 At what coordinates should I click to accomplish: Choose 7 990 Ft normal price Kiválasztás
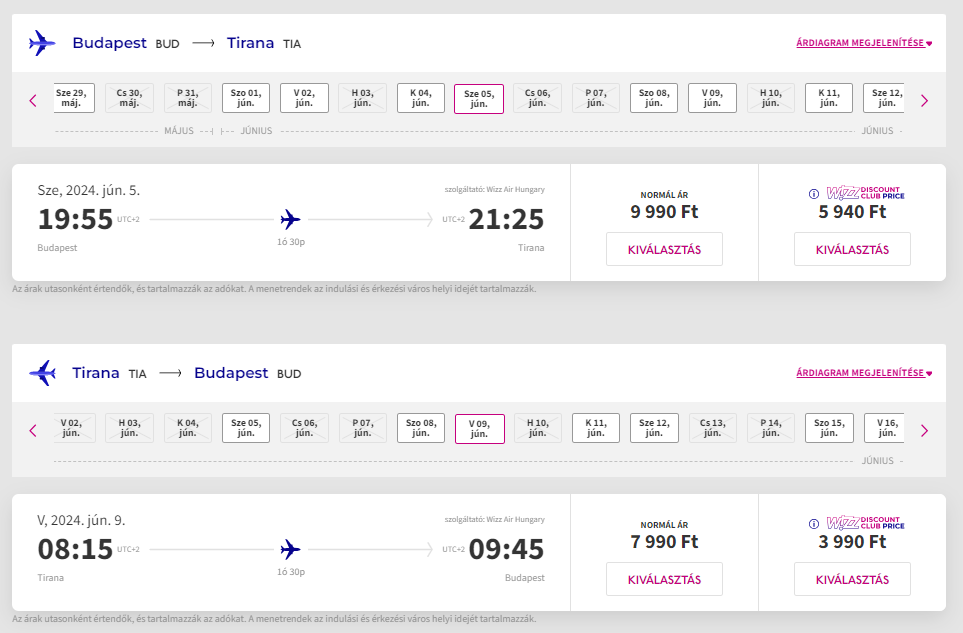tap(664, 579)
